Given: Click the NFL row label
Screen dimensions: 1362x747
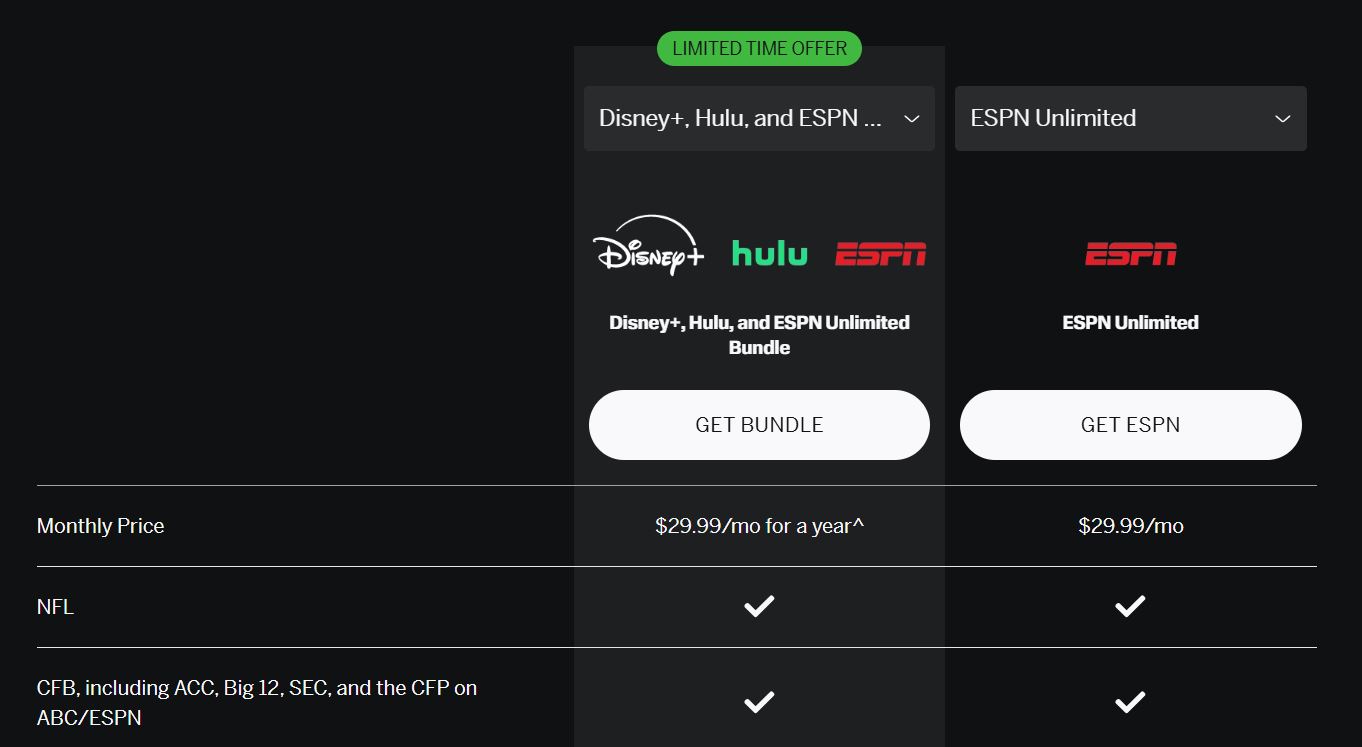Looking at the screenshot, I should pyautogui.click(x=56, y=606).
